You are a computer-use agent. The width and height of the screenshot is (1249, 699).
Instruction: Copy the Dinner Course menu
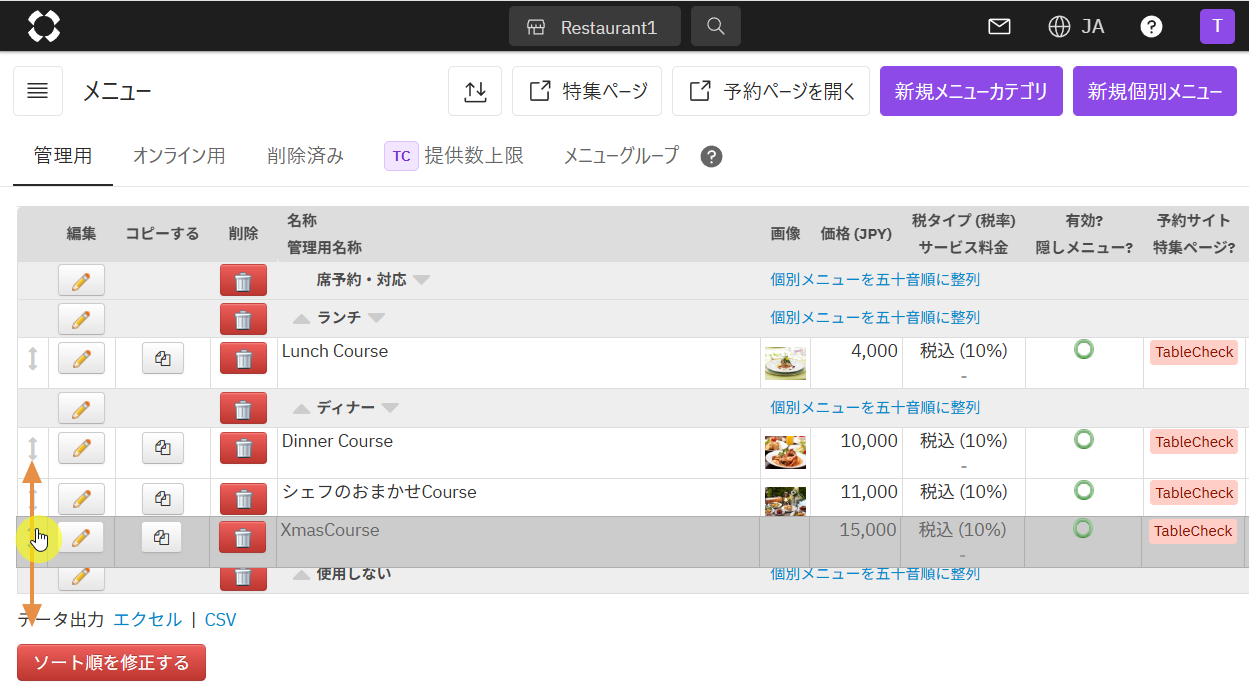[x=163, y=448]
